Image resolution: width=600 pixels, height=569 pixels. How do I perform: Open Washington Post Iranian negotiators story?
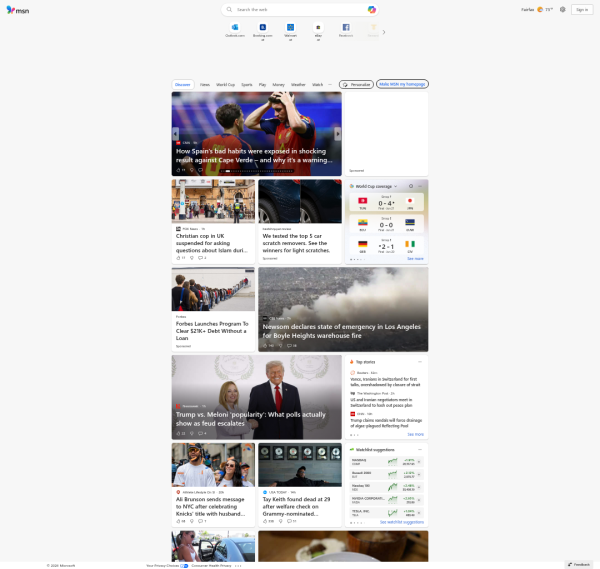coord(382,403)
